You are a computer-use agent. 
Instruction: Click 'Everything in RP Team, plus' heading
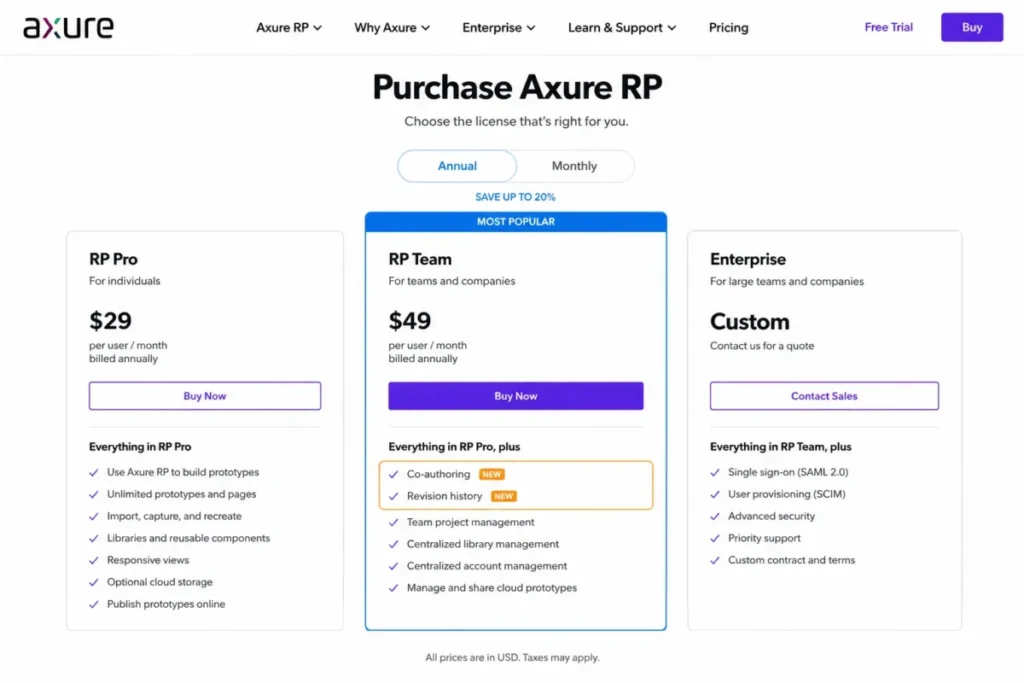point(780,447)
